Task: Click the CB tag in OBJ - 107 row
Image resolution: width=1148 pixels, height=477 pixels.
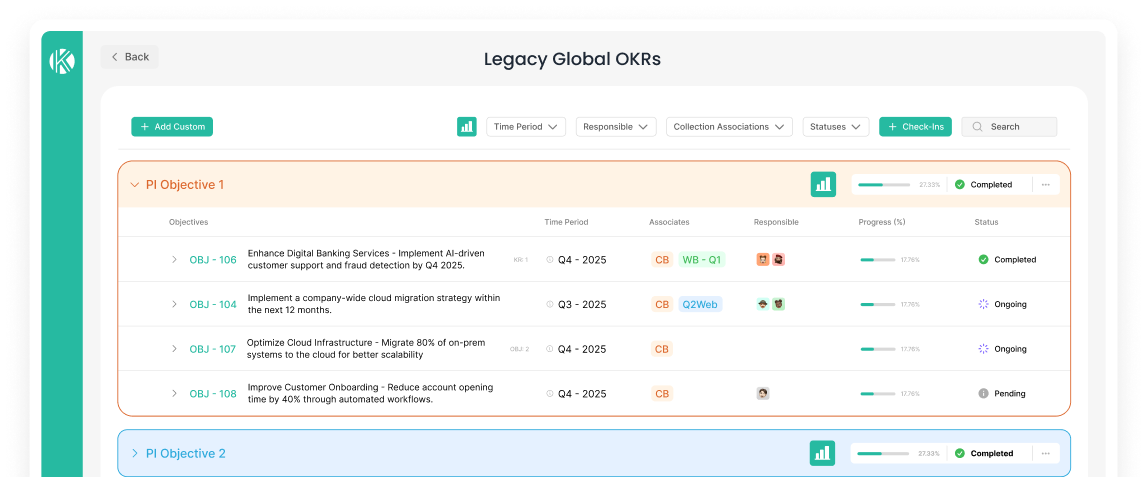Action: [x=662, y=349]
